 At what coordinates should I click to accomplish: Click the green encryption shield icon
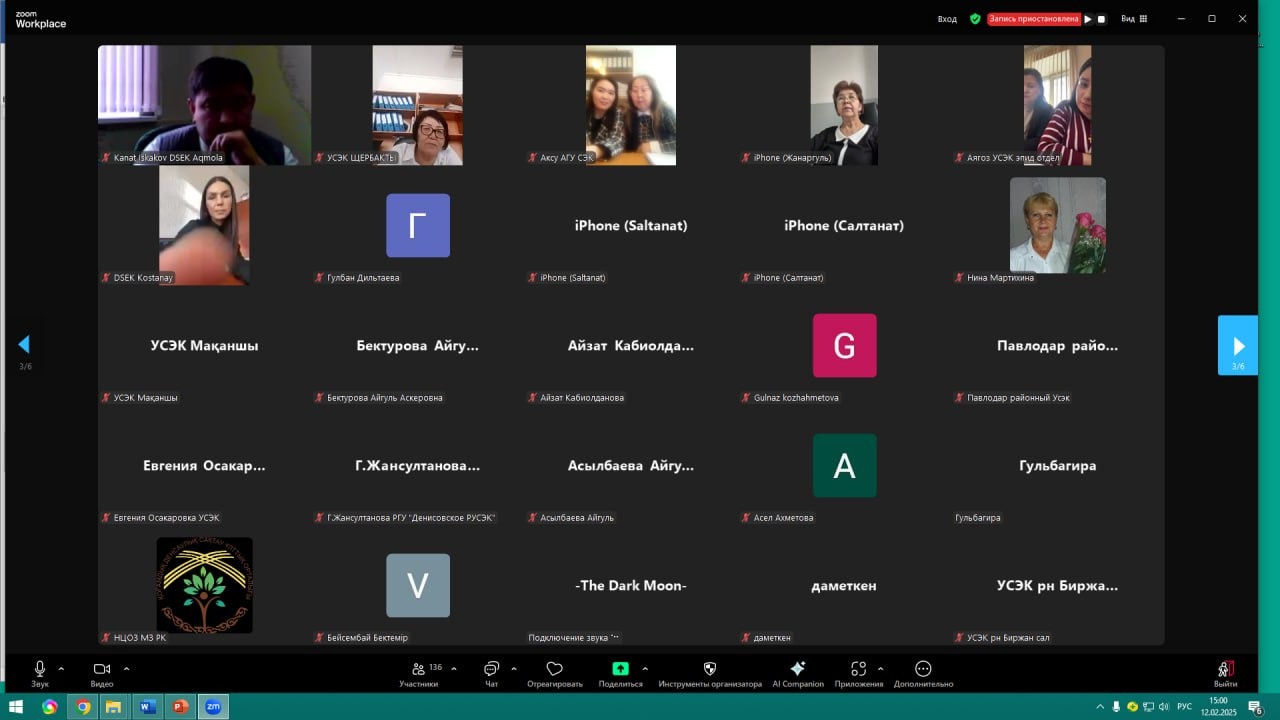point(975,18)
